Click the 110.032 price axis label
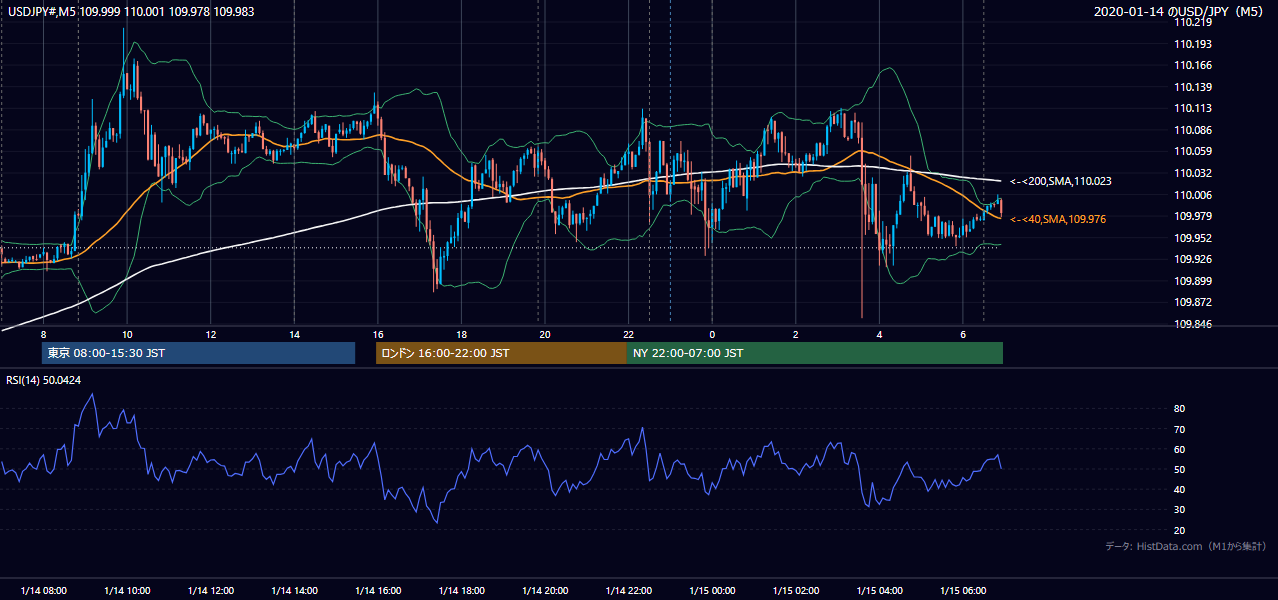 1193,174
